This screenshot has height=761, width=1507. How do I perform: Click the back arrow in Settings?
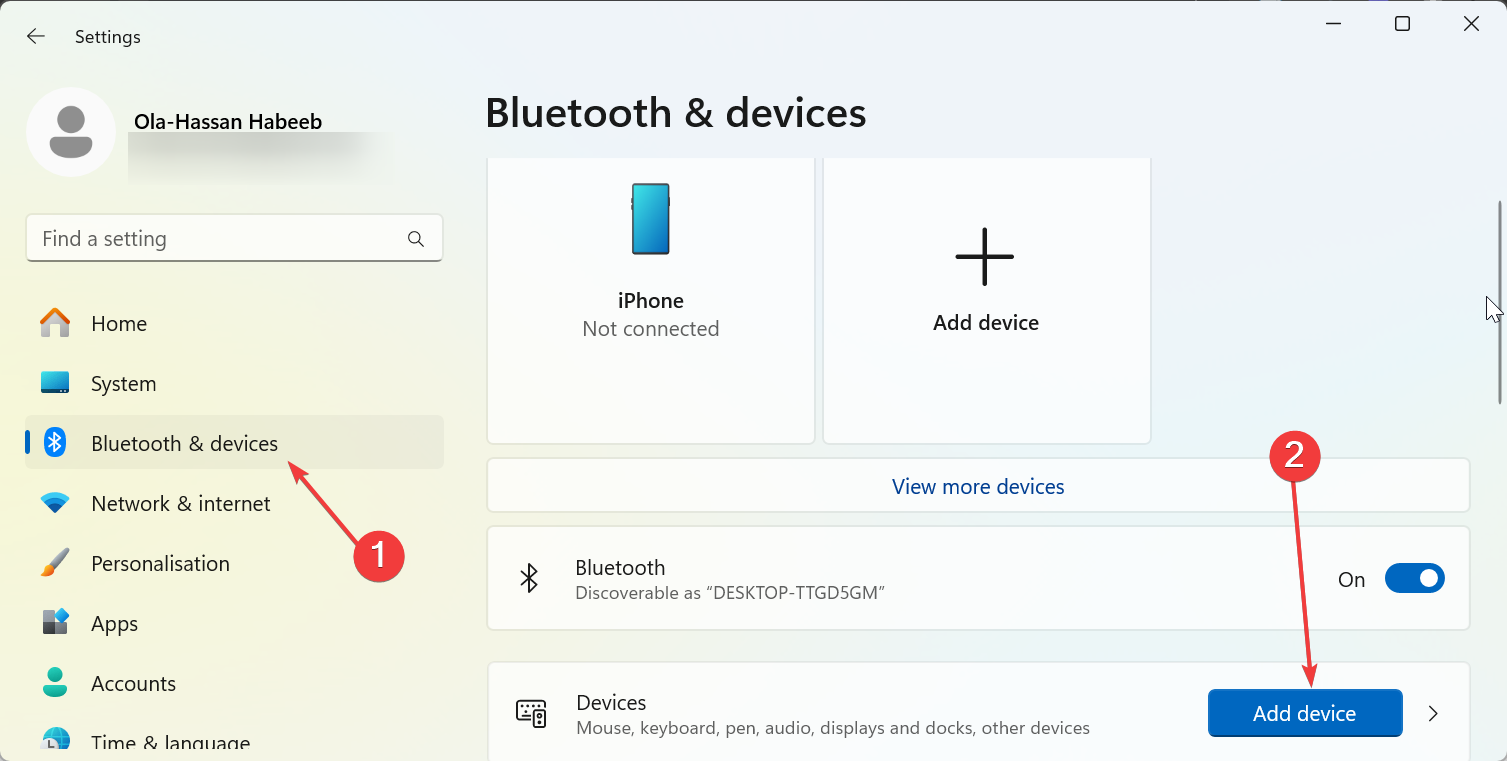point(36,37)
